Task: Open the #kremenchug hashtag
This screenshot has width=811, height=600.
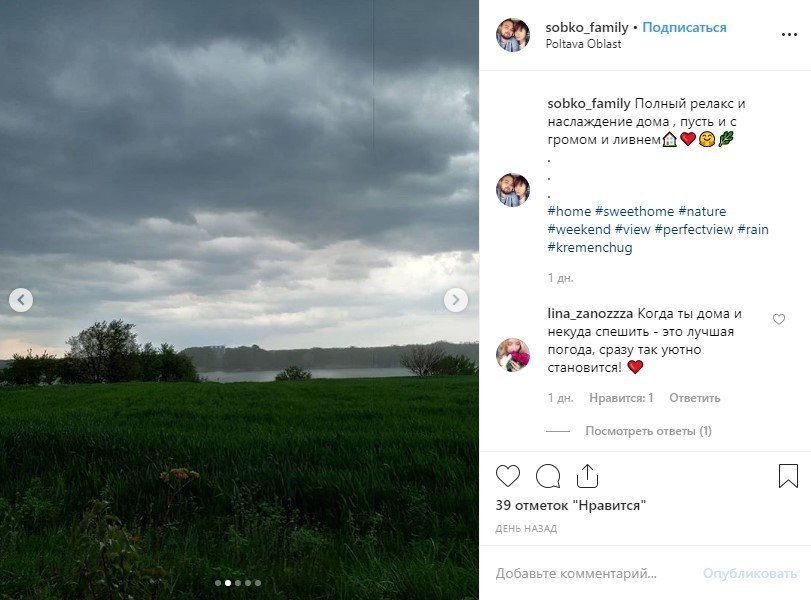Action: (x=590, y=247)
